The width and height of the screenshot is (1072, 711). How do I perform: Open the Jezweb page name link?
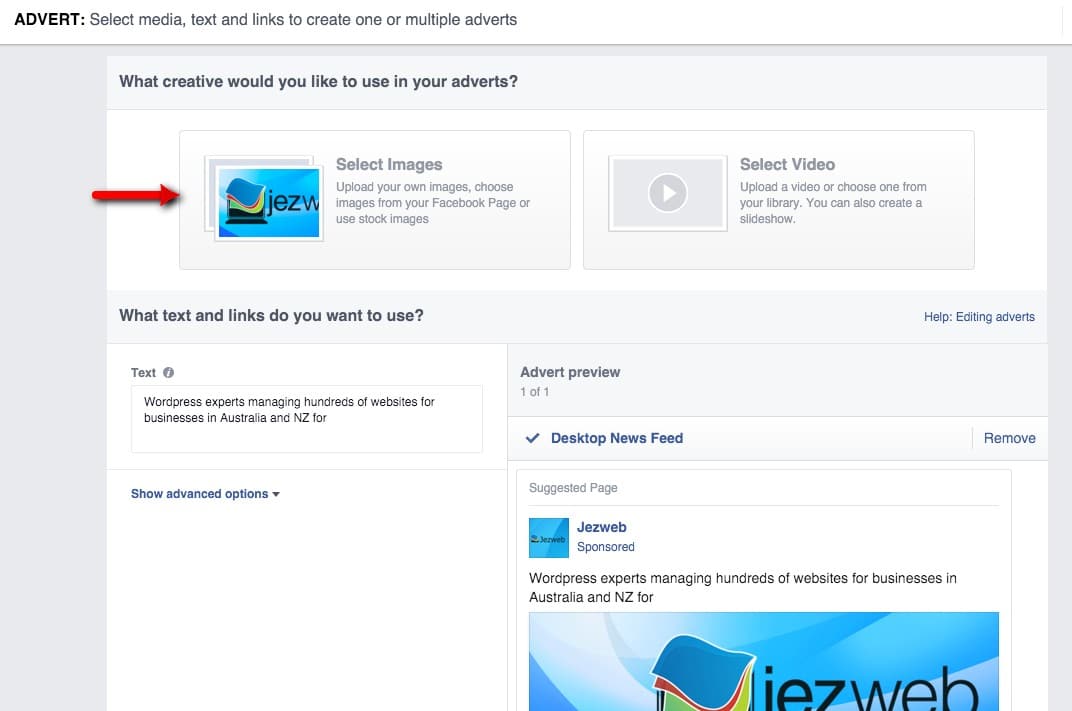coord(602,527)
